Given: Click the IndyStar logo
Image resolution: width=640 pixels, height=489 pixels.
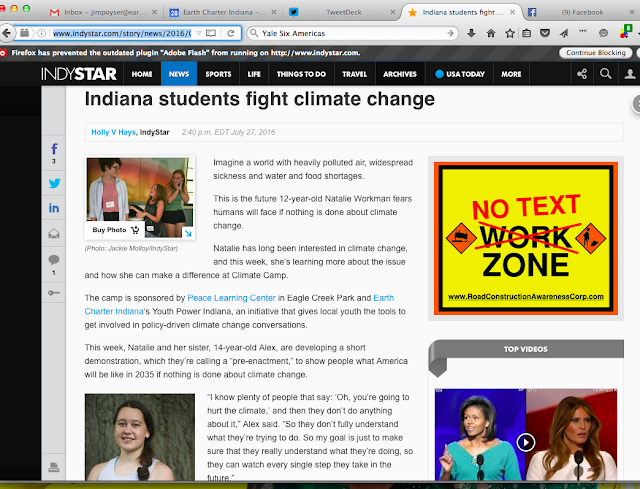Looking at the screenshot, I should [79, 74].
